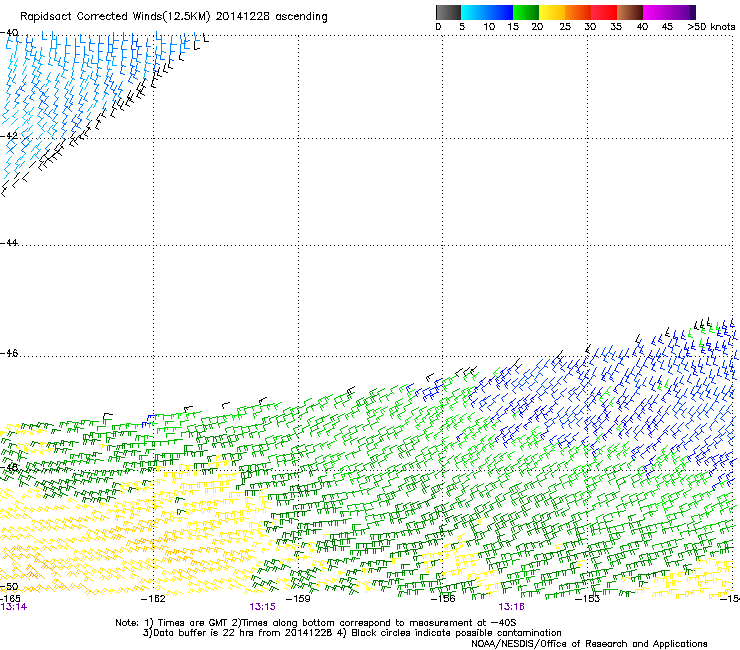Screen dimensions: 740x650
Task: Click the -40 latitude axis label
Action: click(x=9, y=33)
